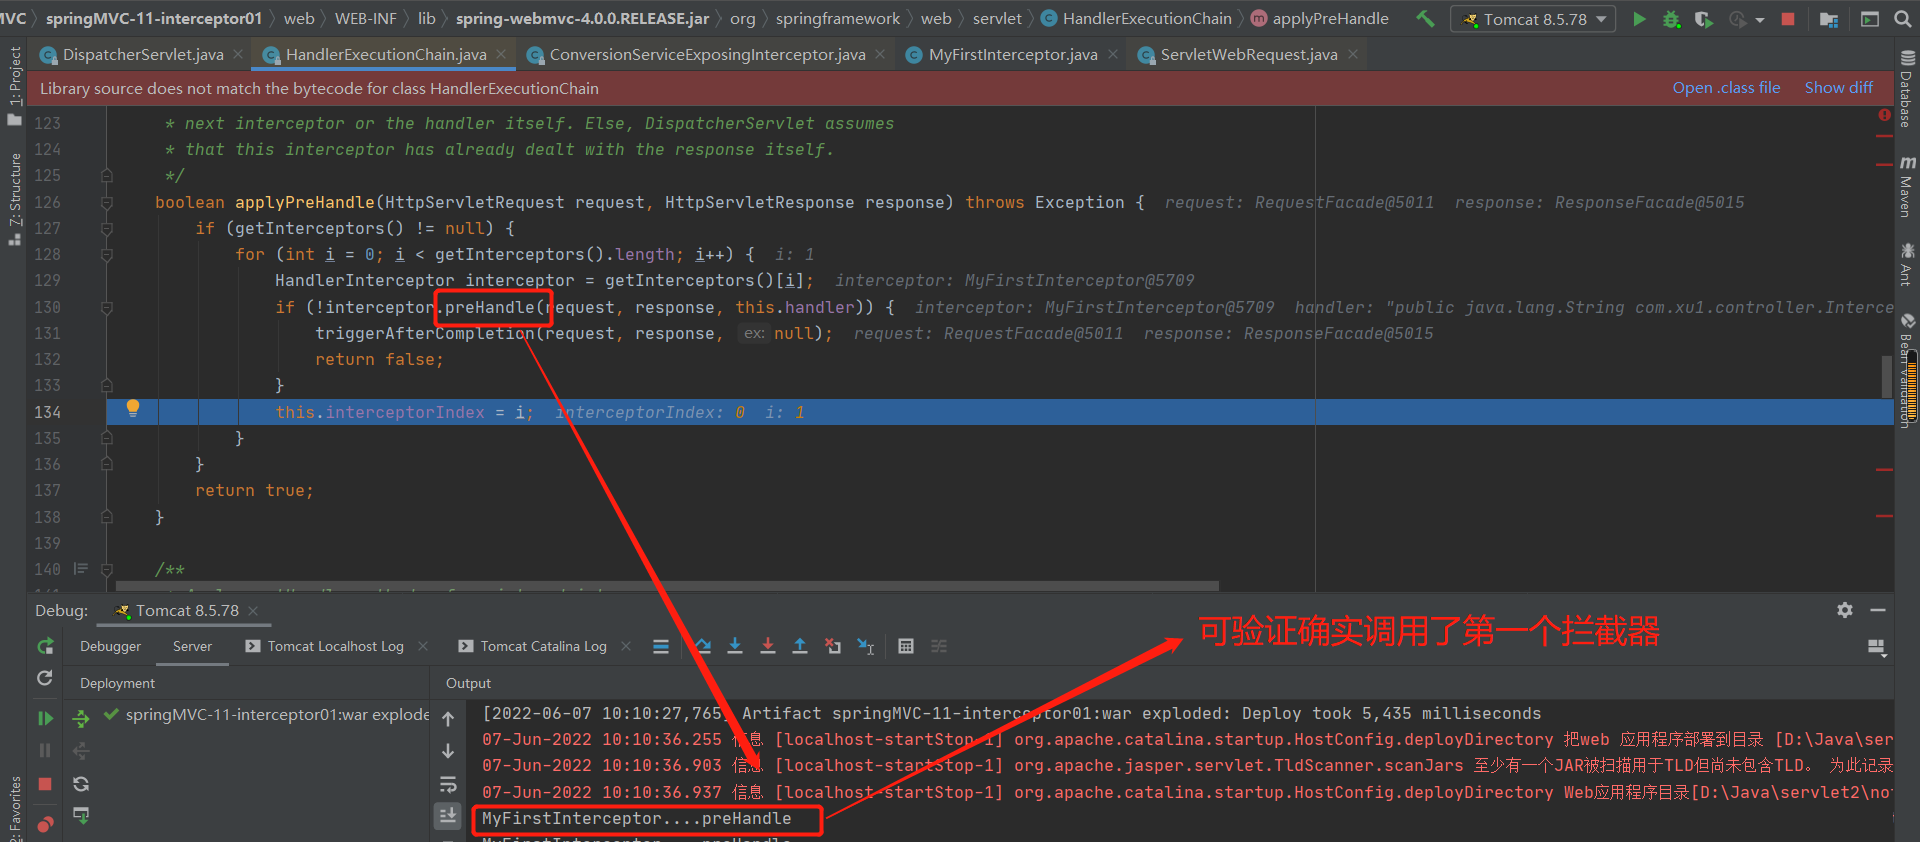Screen dimensions: 1920x842
Task: Open the Tomcat Catalina Log tab
Action: (x=534, y=646)
